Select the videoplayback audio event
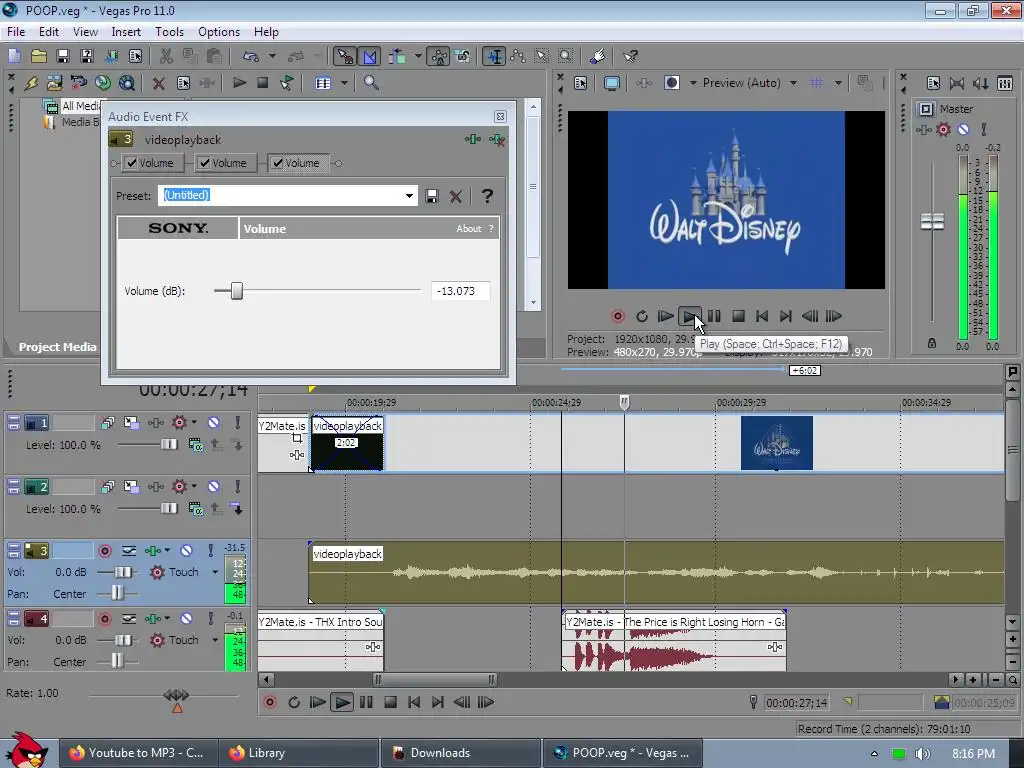 (656, 572)
